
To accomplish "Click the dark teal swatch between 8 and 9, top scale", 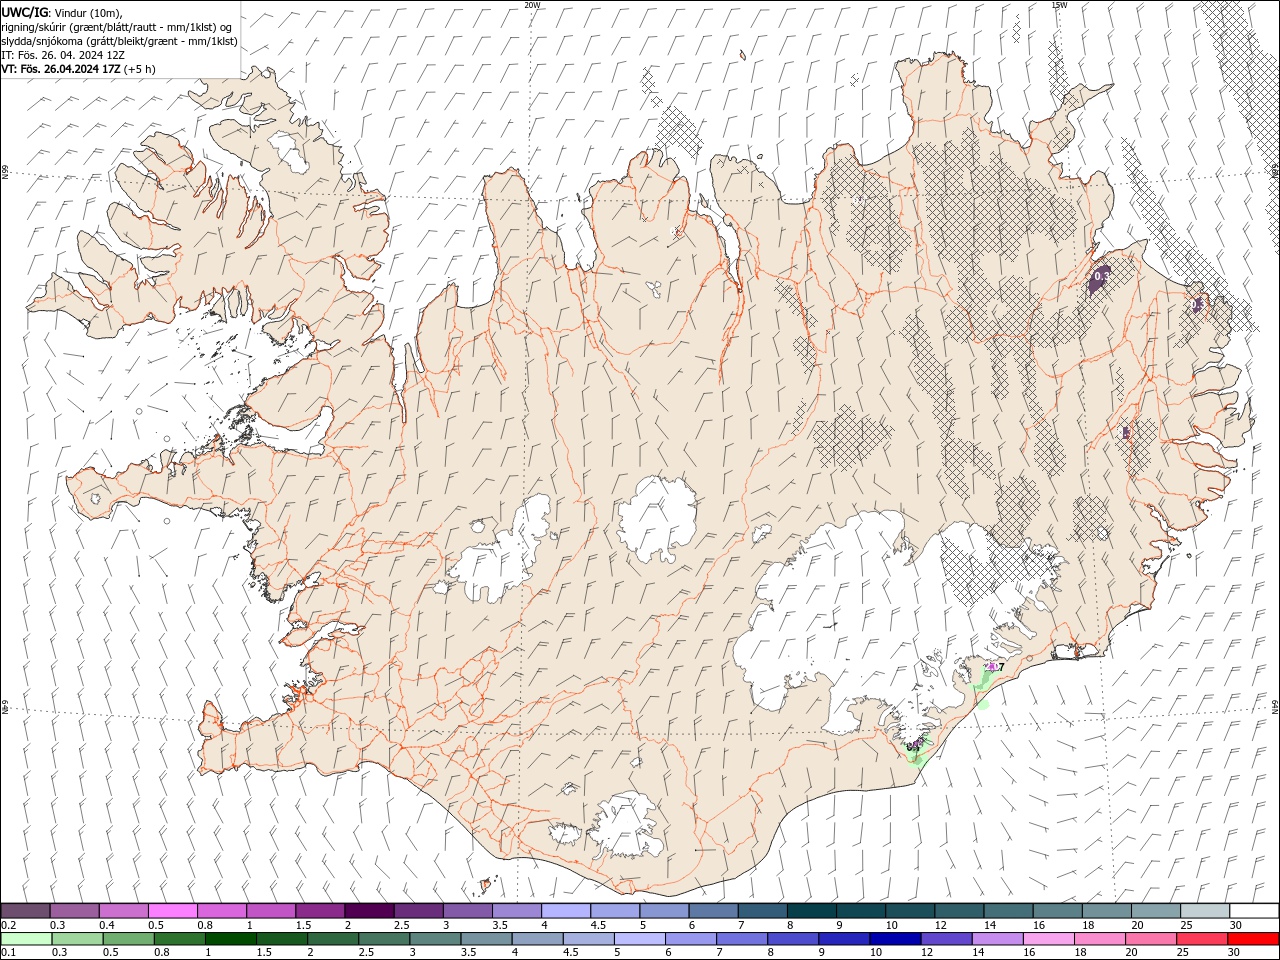I will pyautogui.click(x=811, y=911).
